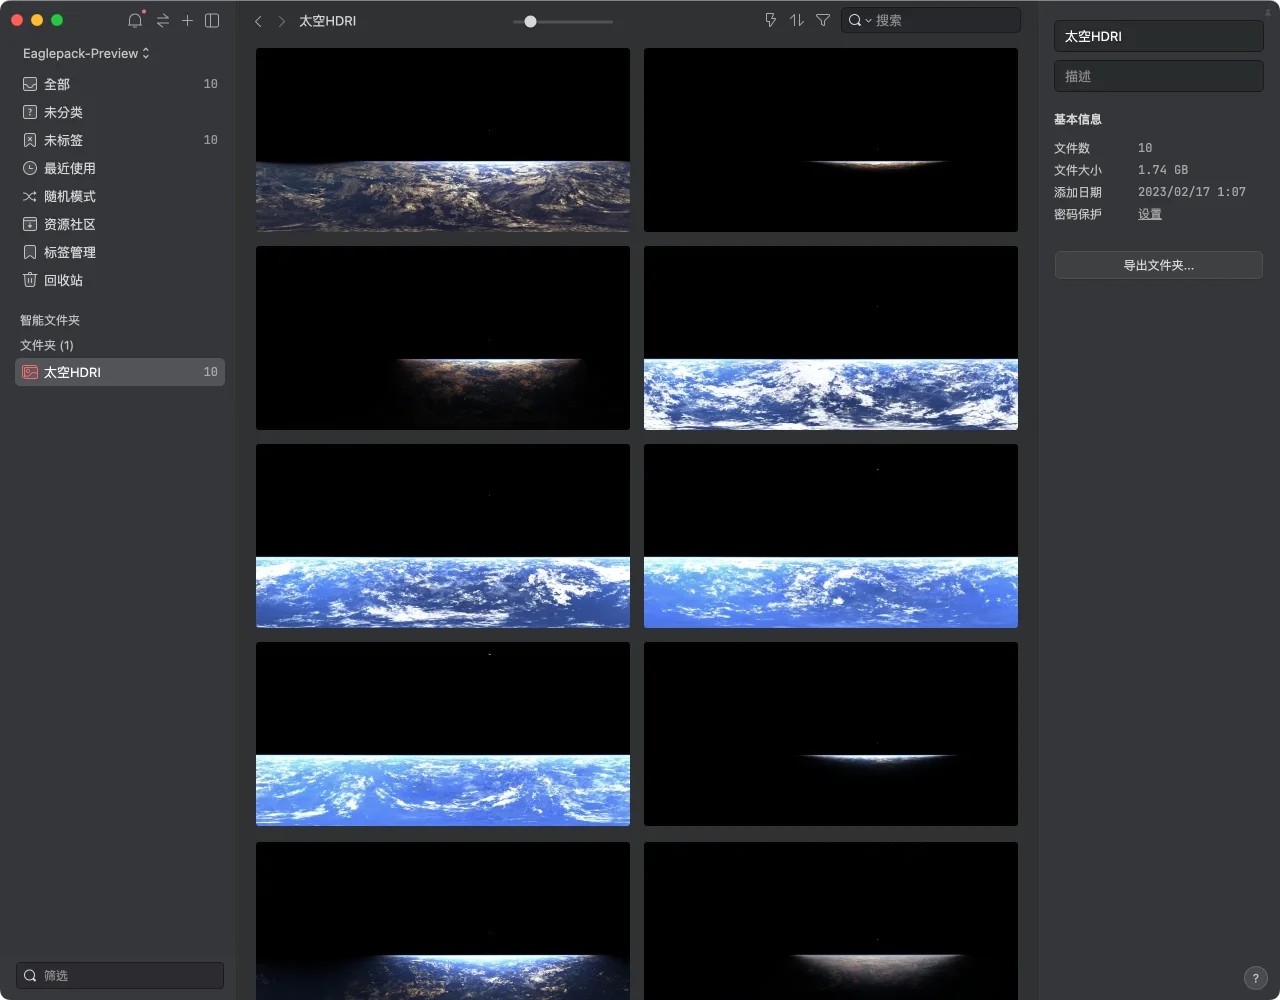Edit the 太空HDRI folder name field
The image size is (1280, 1000).
tap(1159, 36)
